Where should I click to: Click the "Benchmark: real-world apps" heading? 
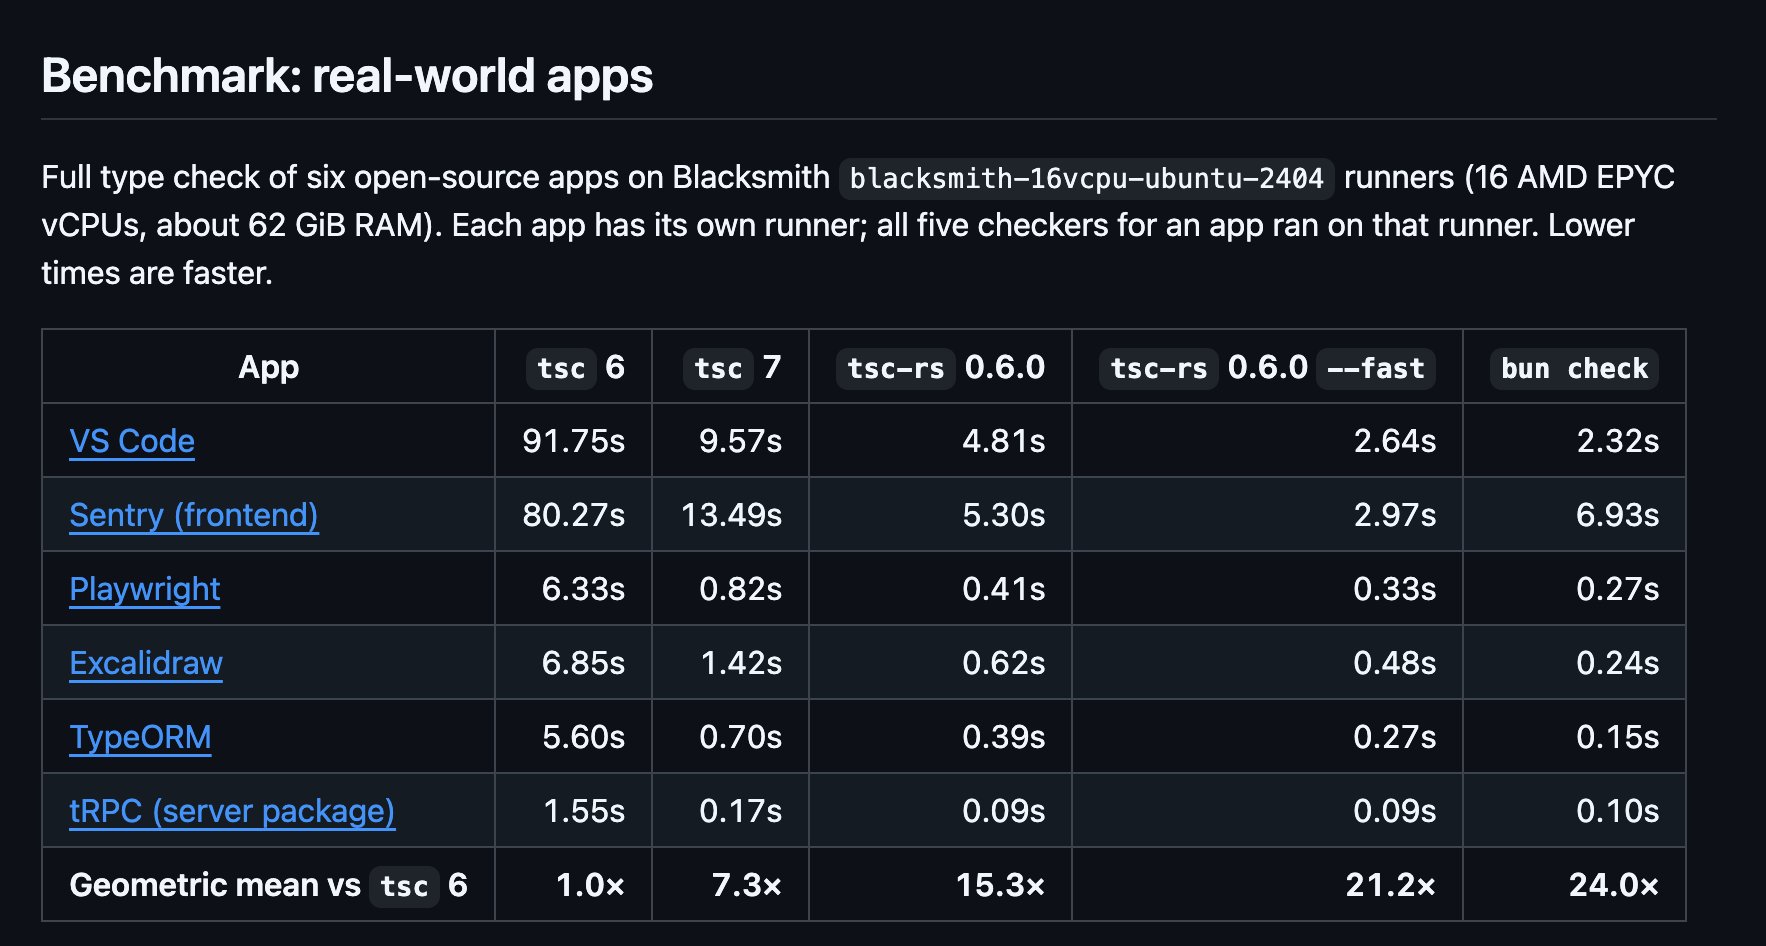(347, 76)
